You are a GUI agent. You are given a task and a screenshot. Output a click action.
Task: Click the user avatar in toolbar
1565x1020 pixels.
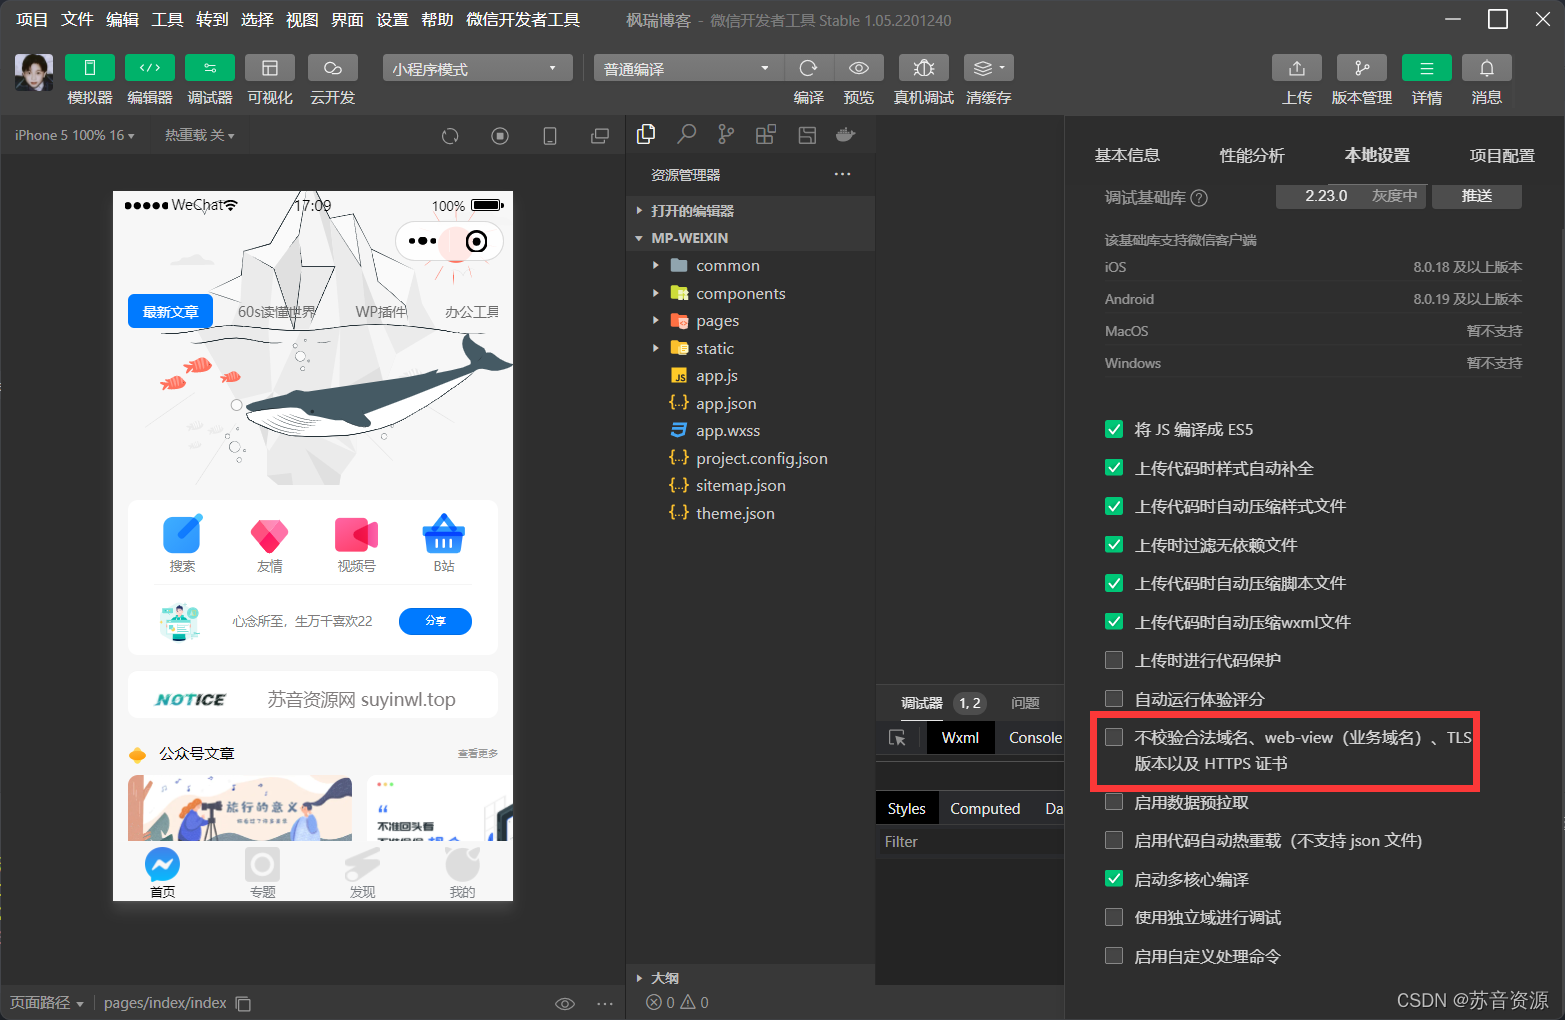click(34, 72)
